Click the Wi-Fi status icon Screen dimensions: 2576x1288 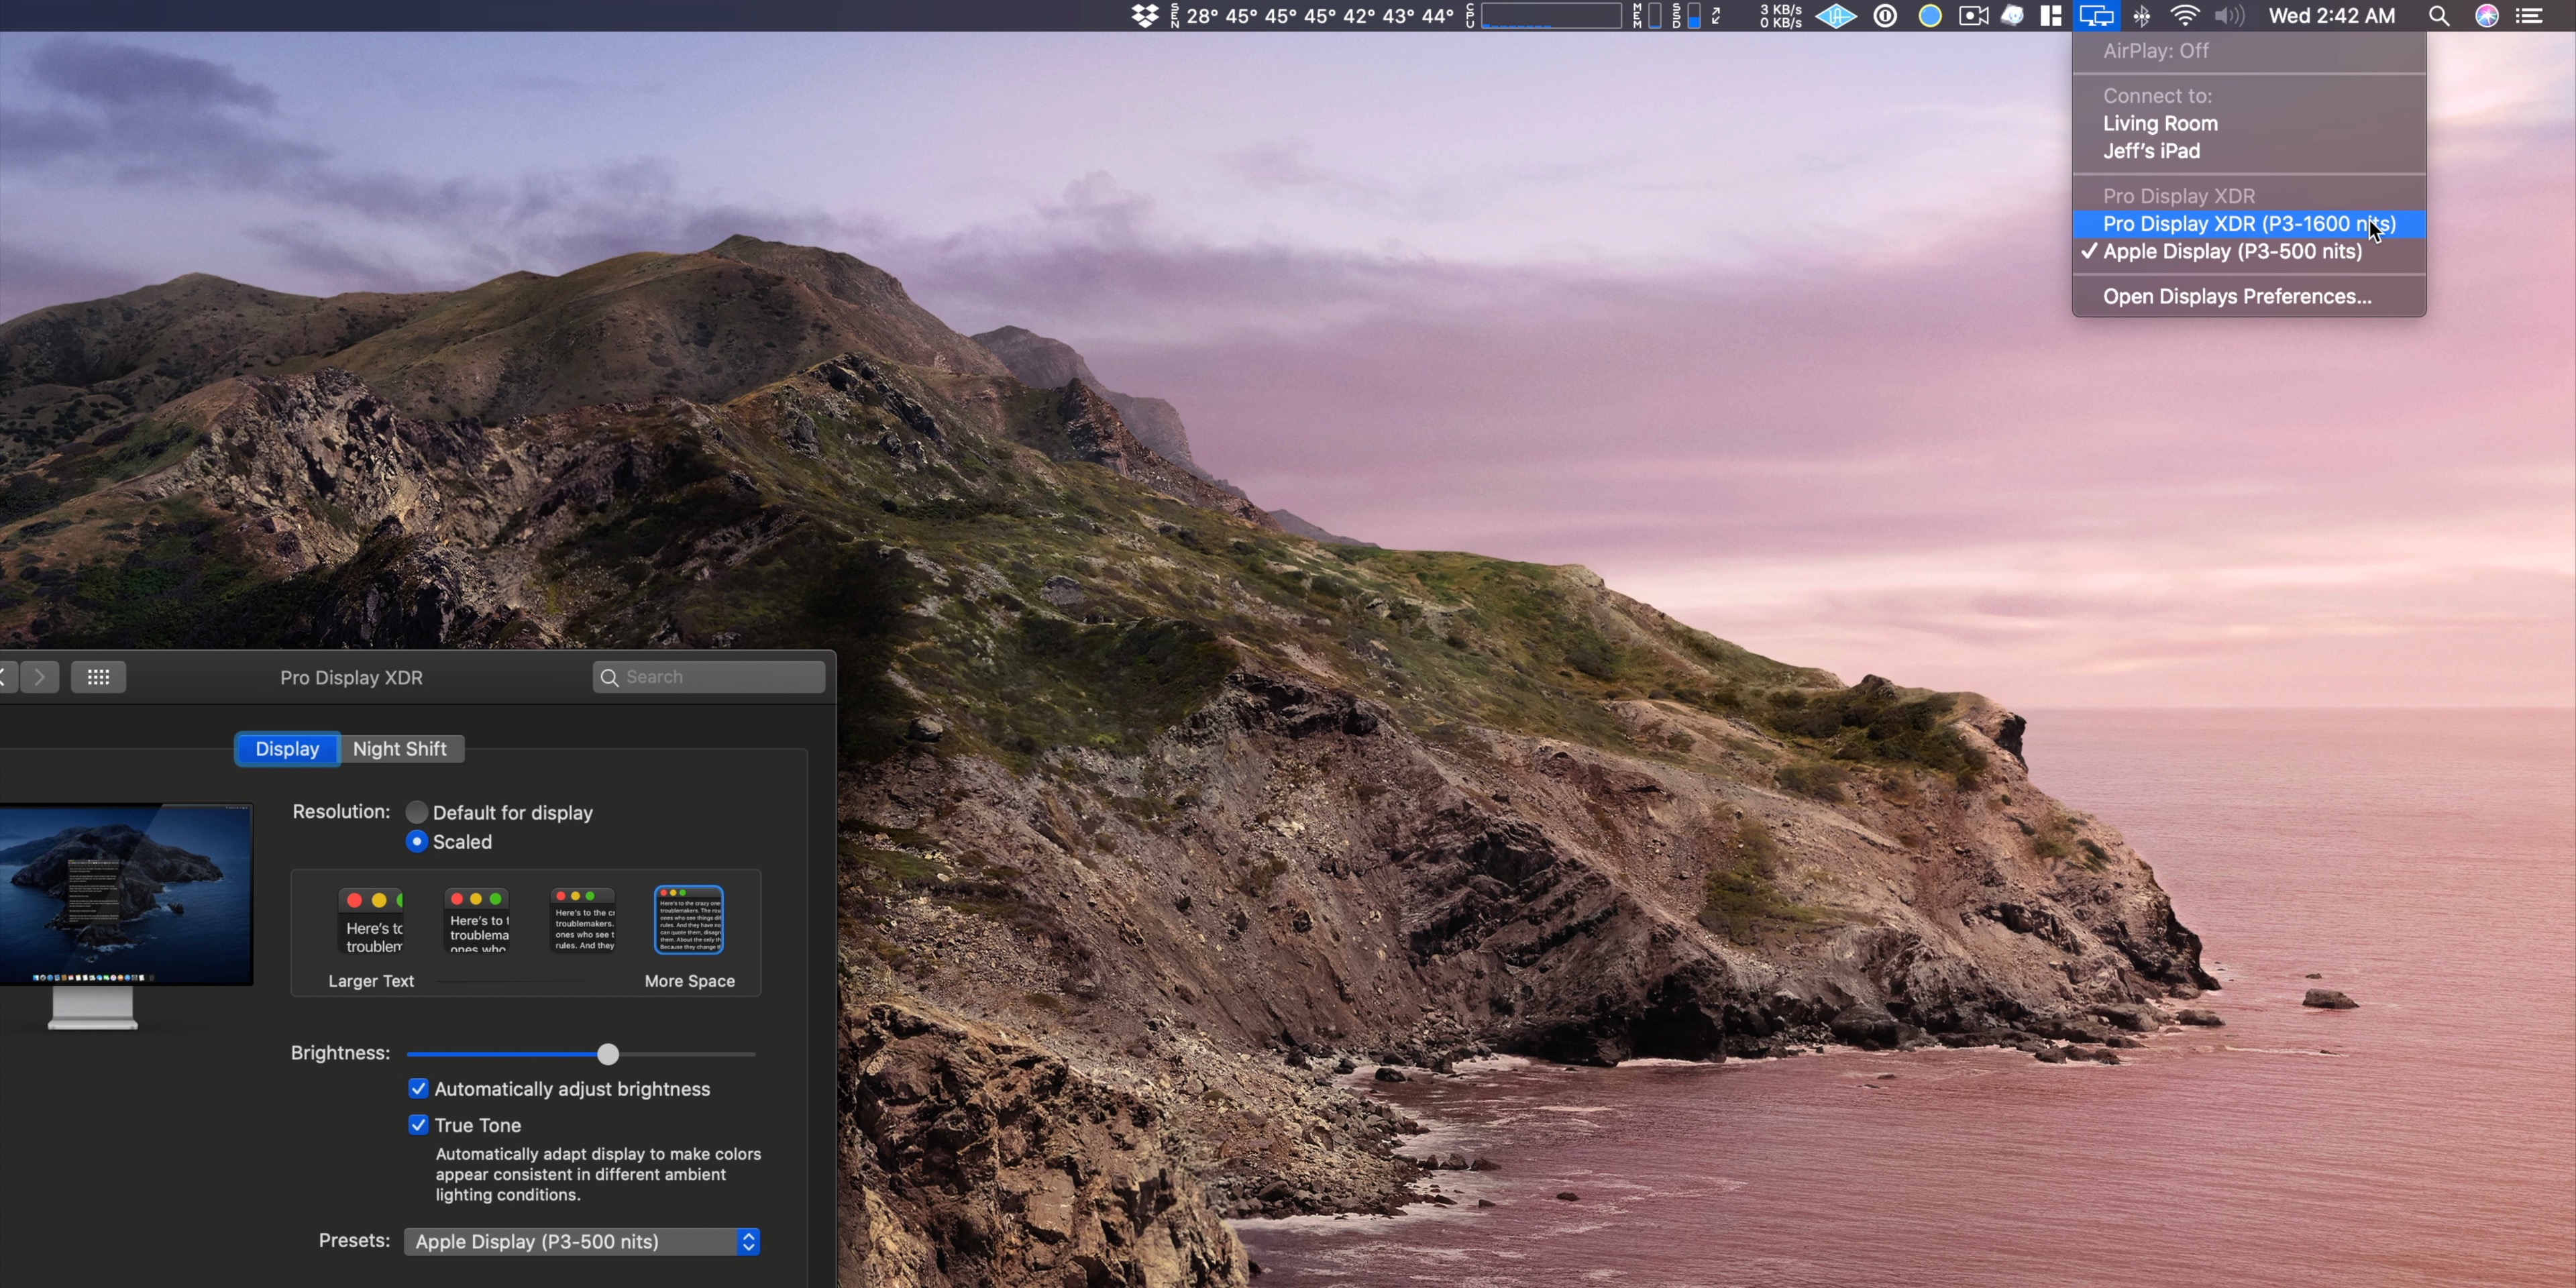[x=2185, y=16]
